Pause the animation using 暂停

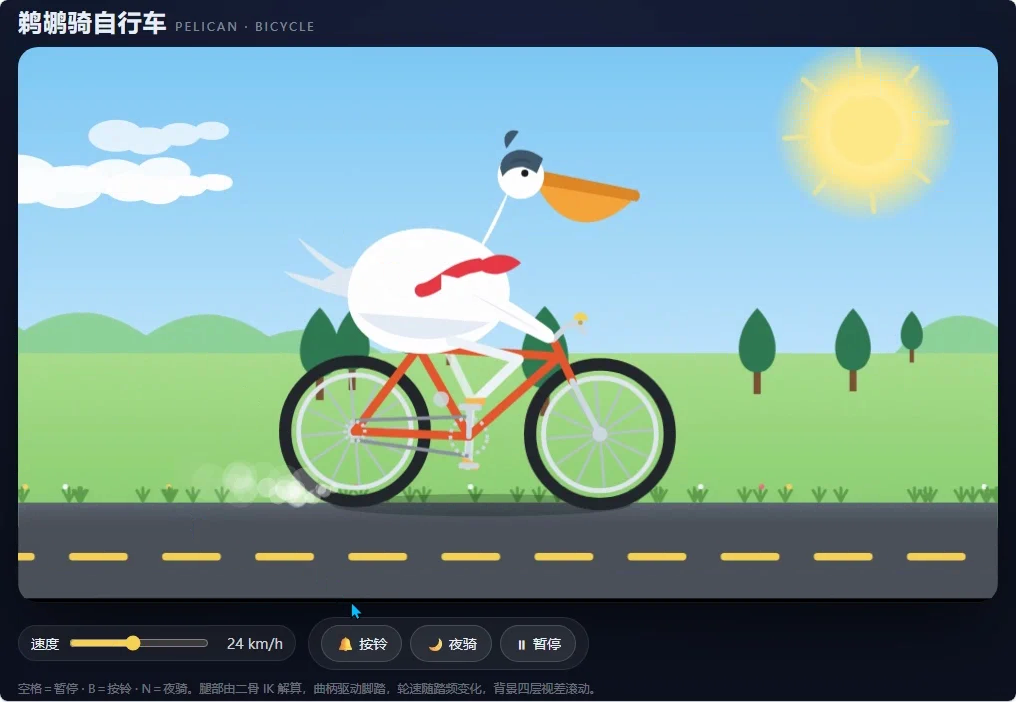(x=538, y=644)
